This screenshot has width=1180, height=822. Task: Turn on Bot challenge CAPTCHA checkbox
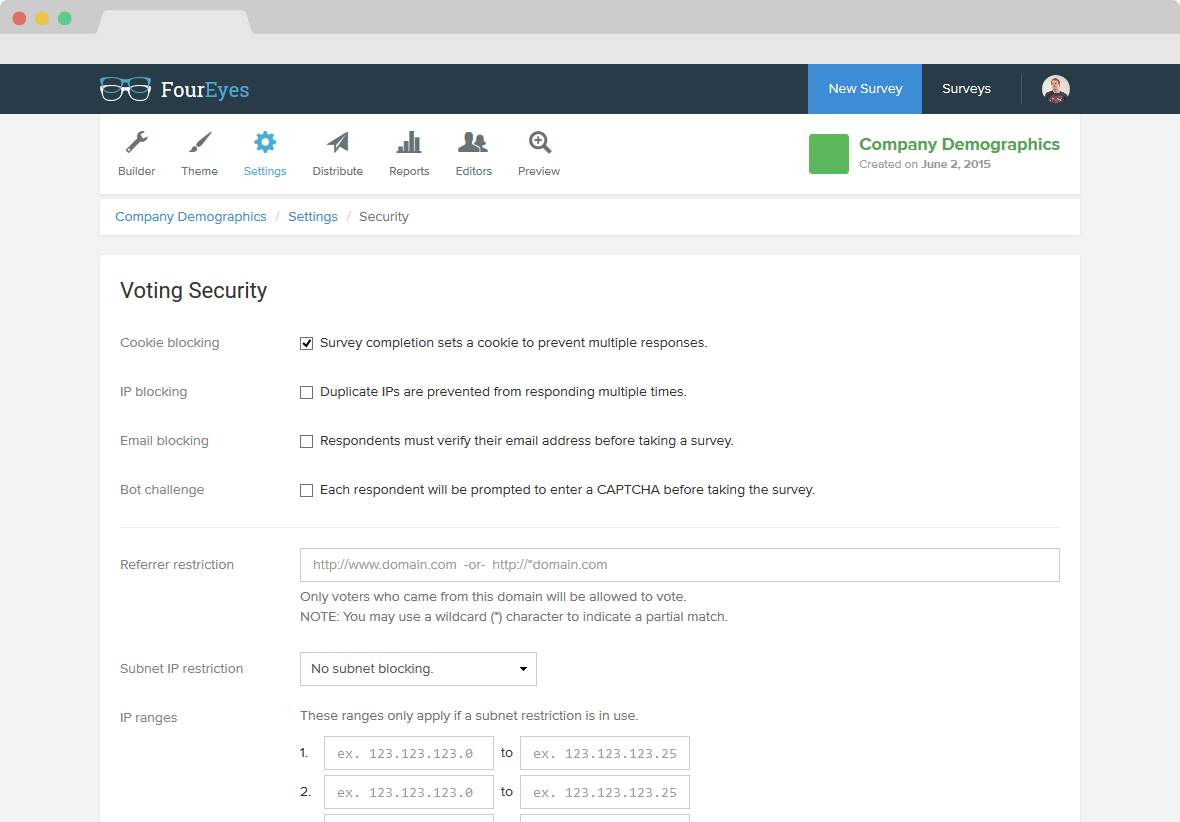[306, 490]
